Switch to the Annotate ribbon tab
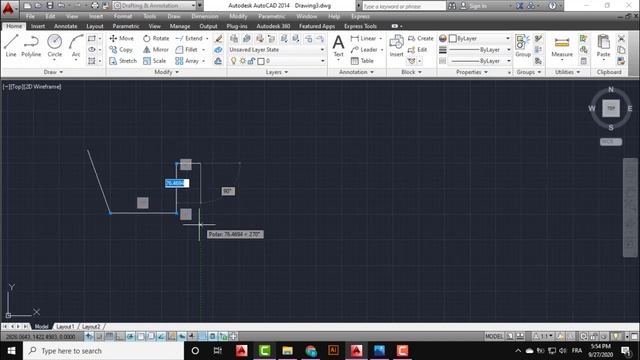This screenshot has width=640, height=360. (x=66, y=26)
